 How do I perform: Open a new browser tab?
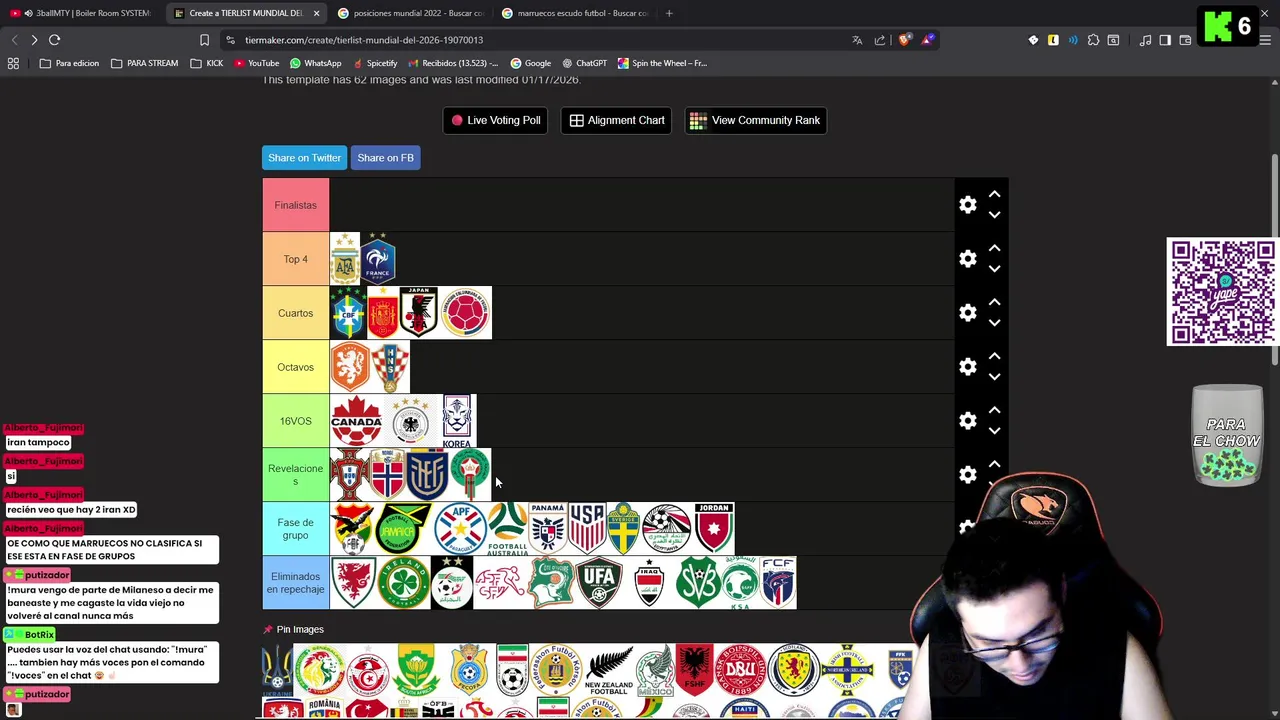point(669,13)
